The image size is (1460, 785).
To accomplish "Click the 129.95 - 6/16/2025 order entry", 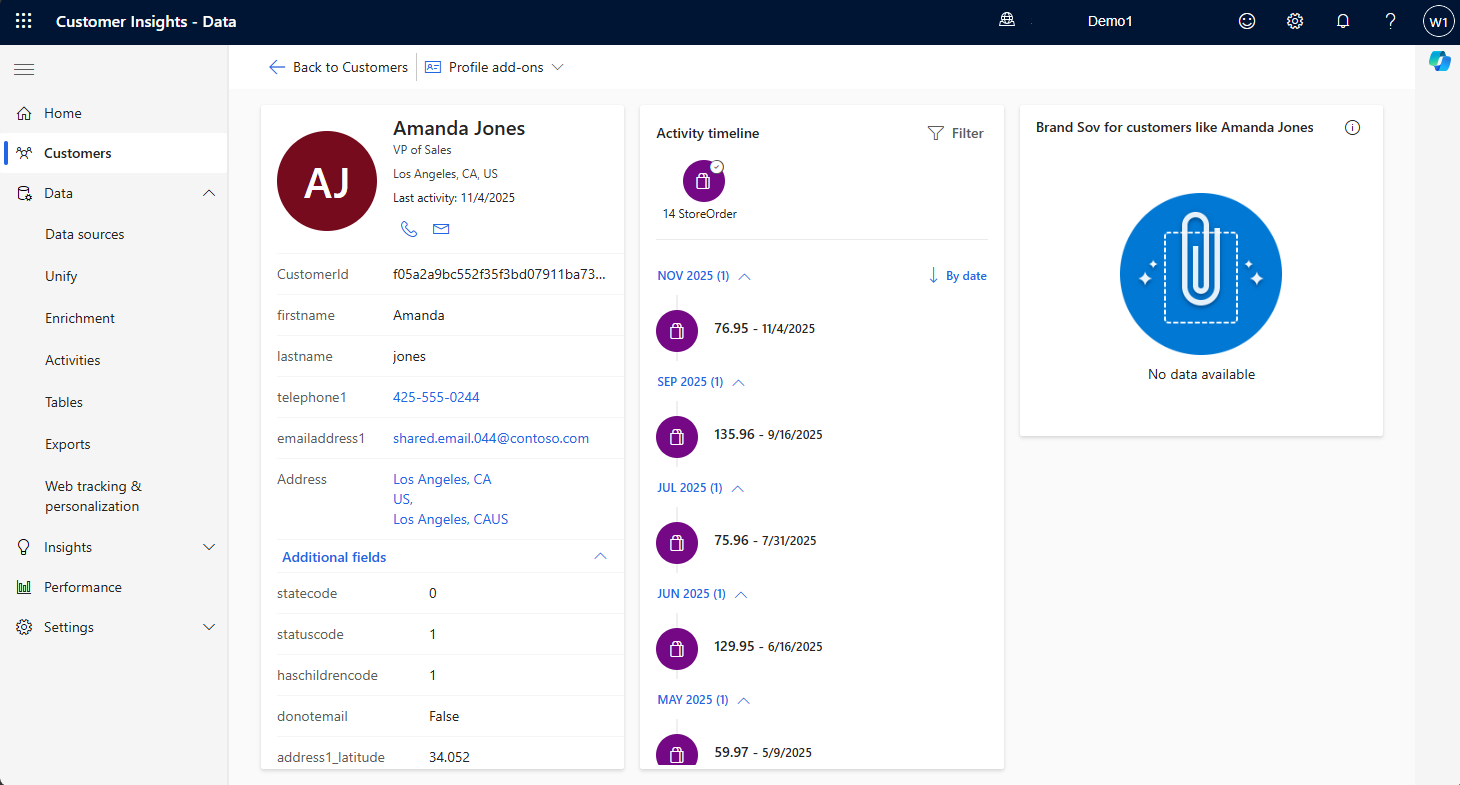I will 769,647.
